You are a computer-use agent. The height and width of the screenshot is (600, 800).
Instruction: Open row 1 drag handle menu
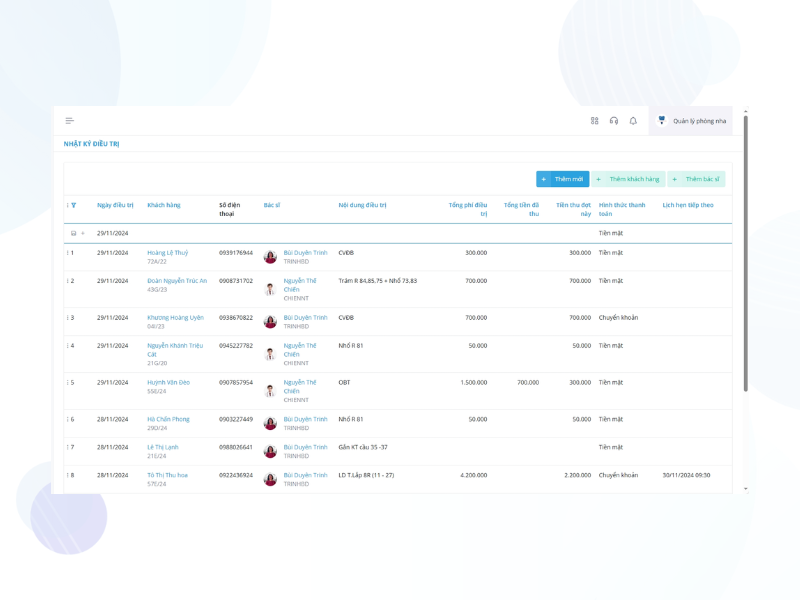67,253
